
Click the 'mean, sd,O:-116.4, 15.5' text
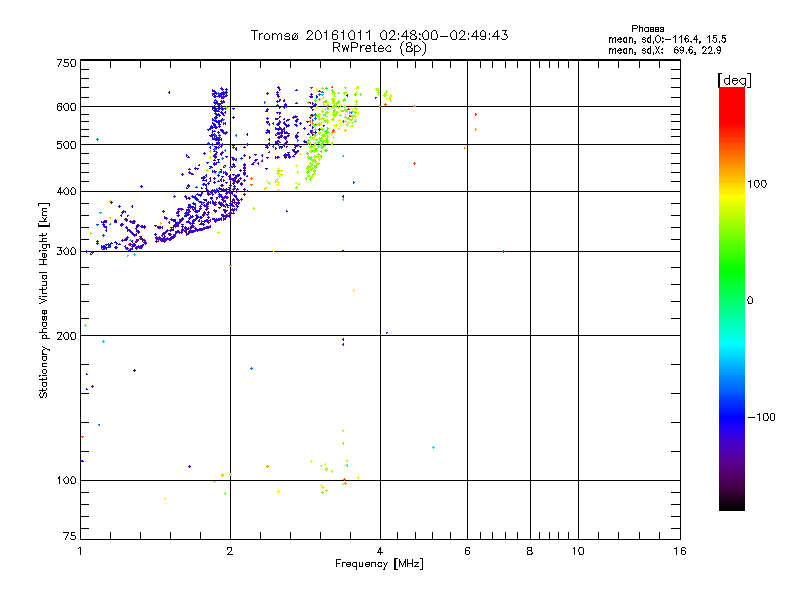click(667, 39)
